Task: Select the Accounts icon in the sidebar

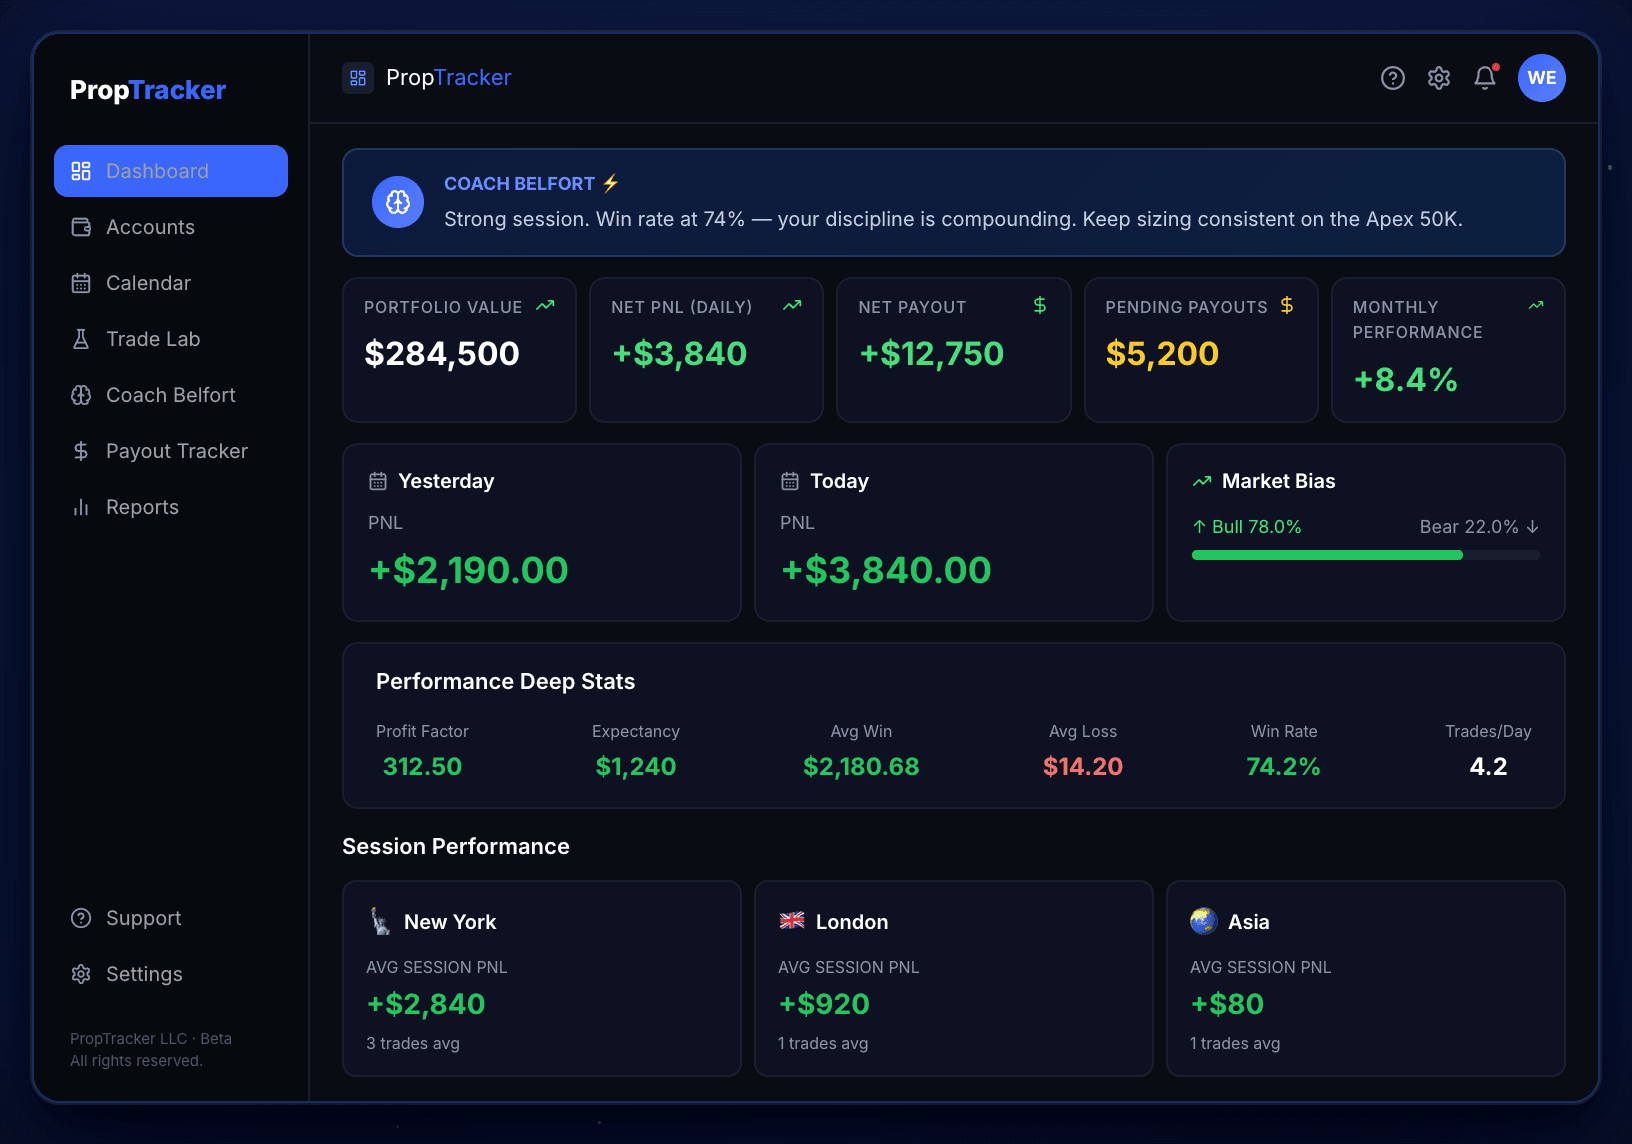Action: tap(81, 227)
